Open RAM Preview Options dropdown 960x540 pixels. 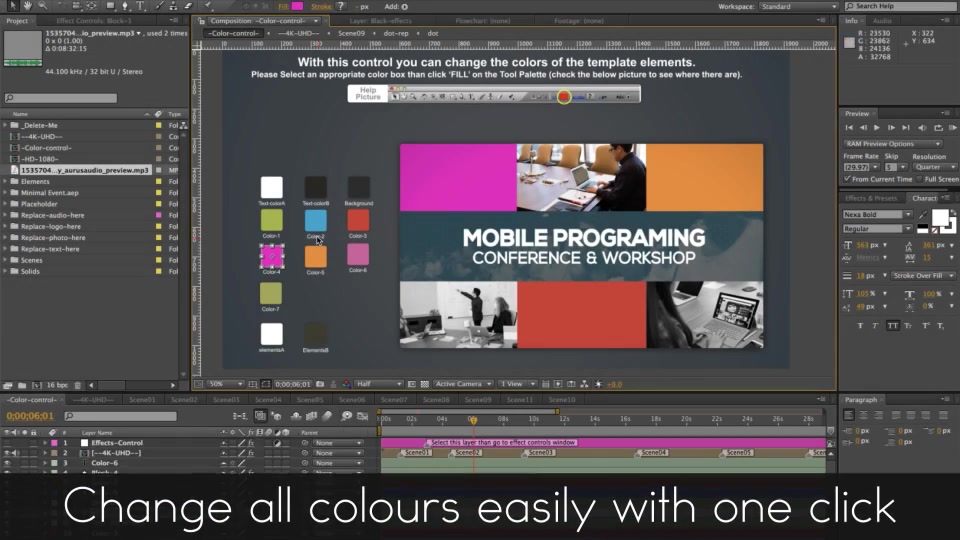893,144
